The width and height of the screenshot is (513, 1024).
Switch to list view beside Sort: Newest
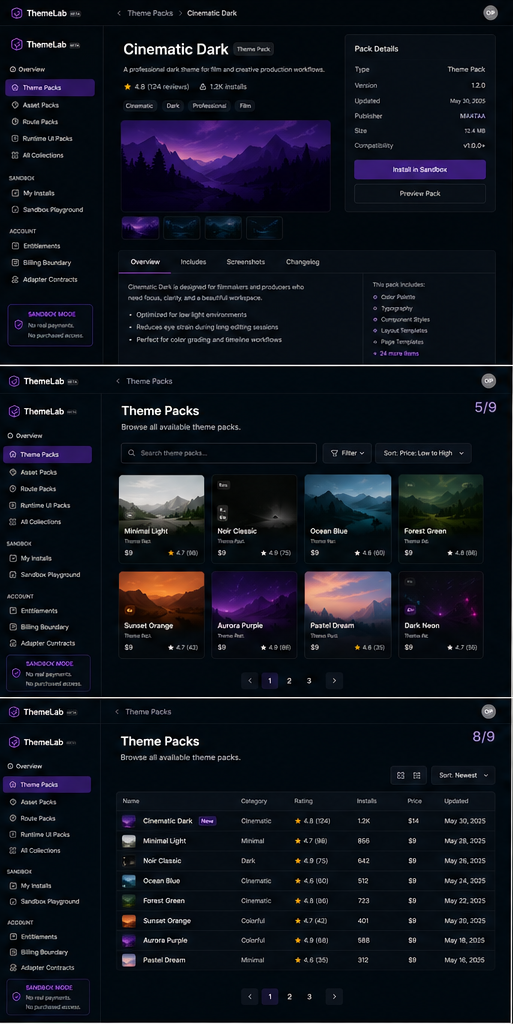(x=417, y=775)
